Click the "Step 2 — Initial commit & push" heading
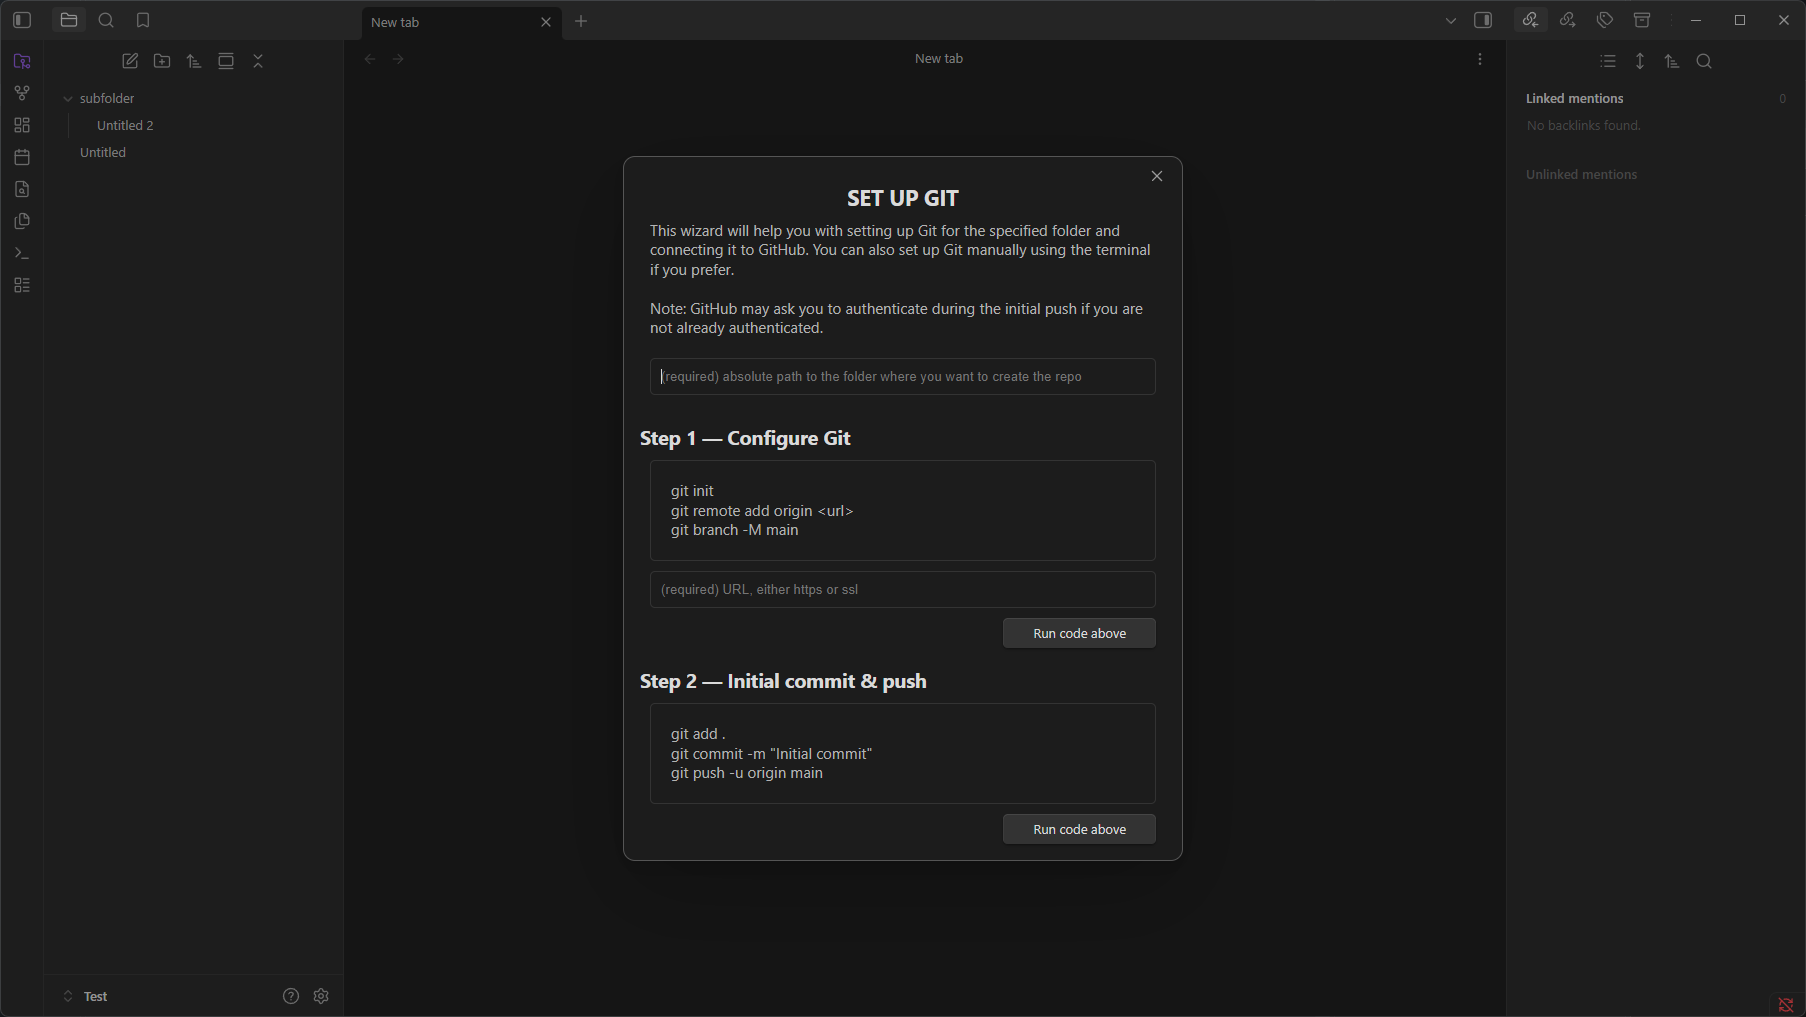1806x1017 pixels. [x=783, y=681]
